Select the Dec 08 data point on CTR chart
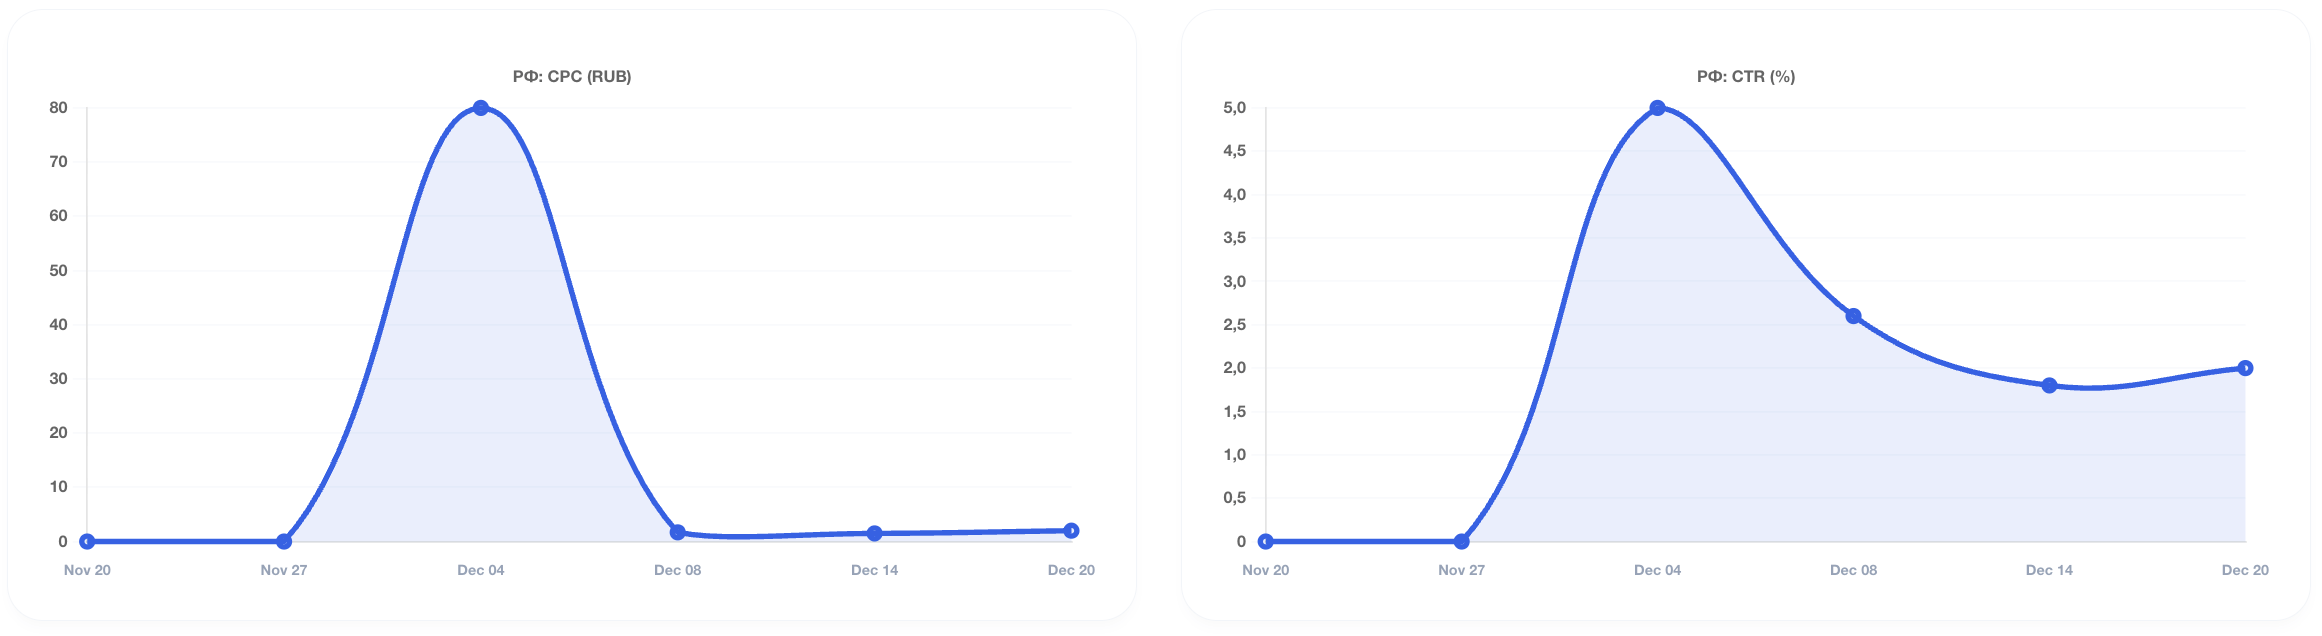This screenshot has width=2322, height=636. [1854, 316]
